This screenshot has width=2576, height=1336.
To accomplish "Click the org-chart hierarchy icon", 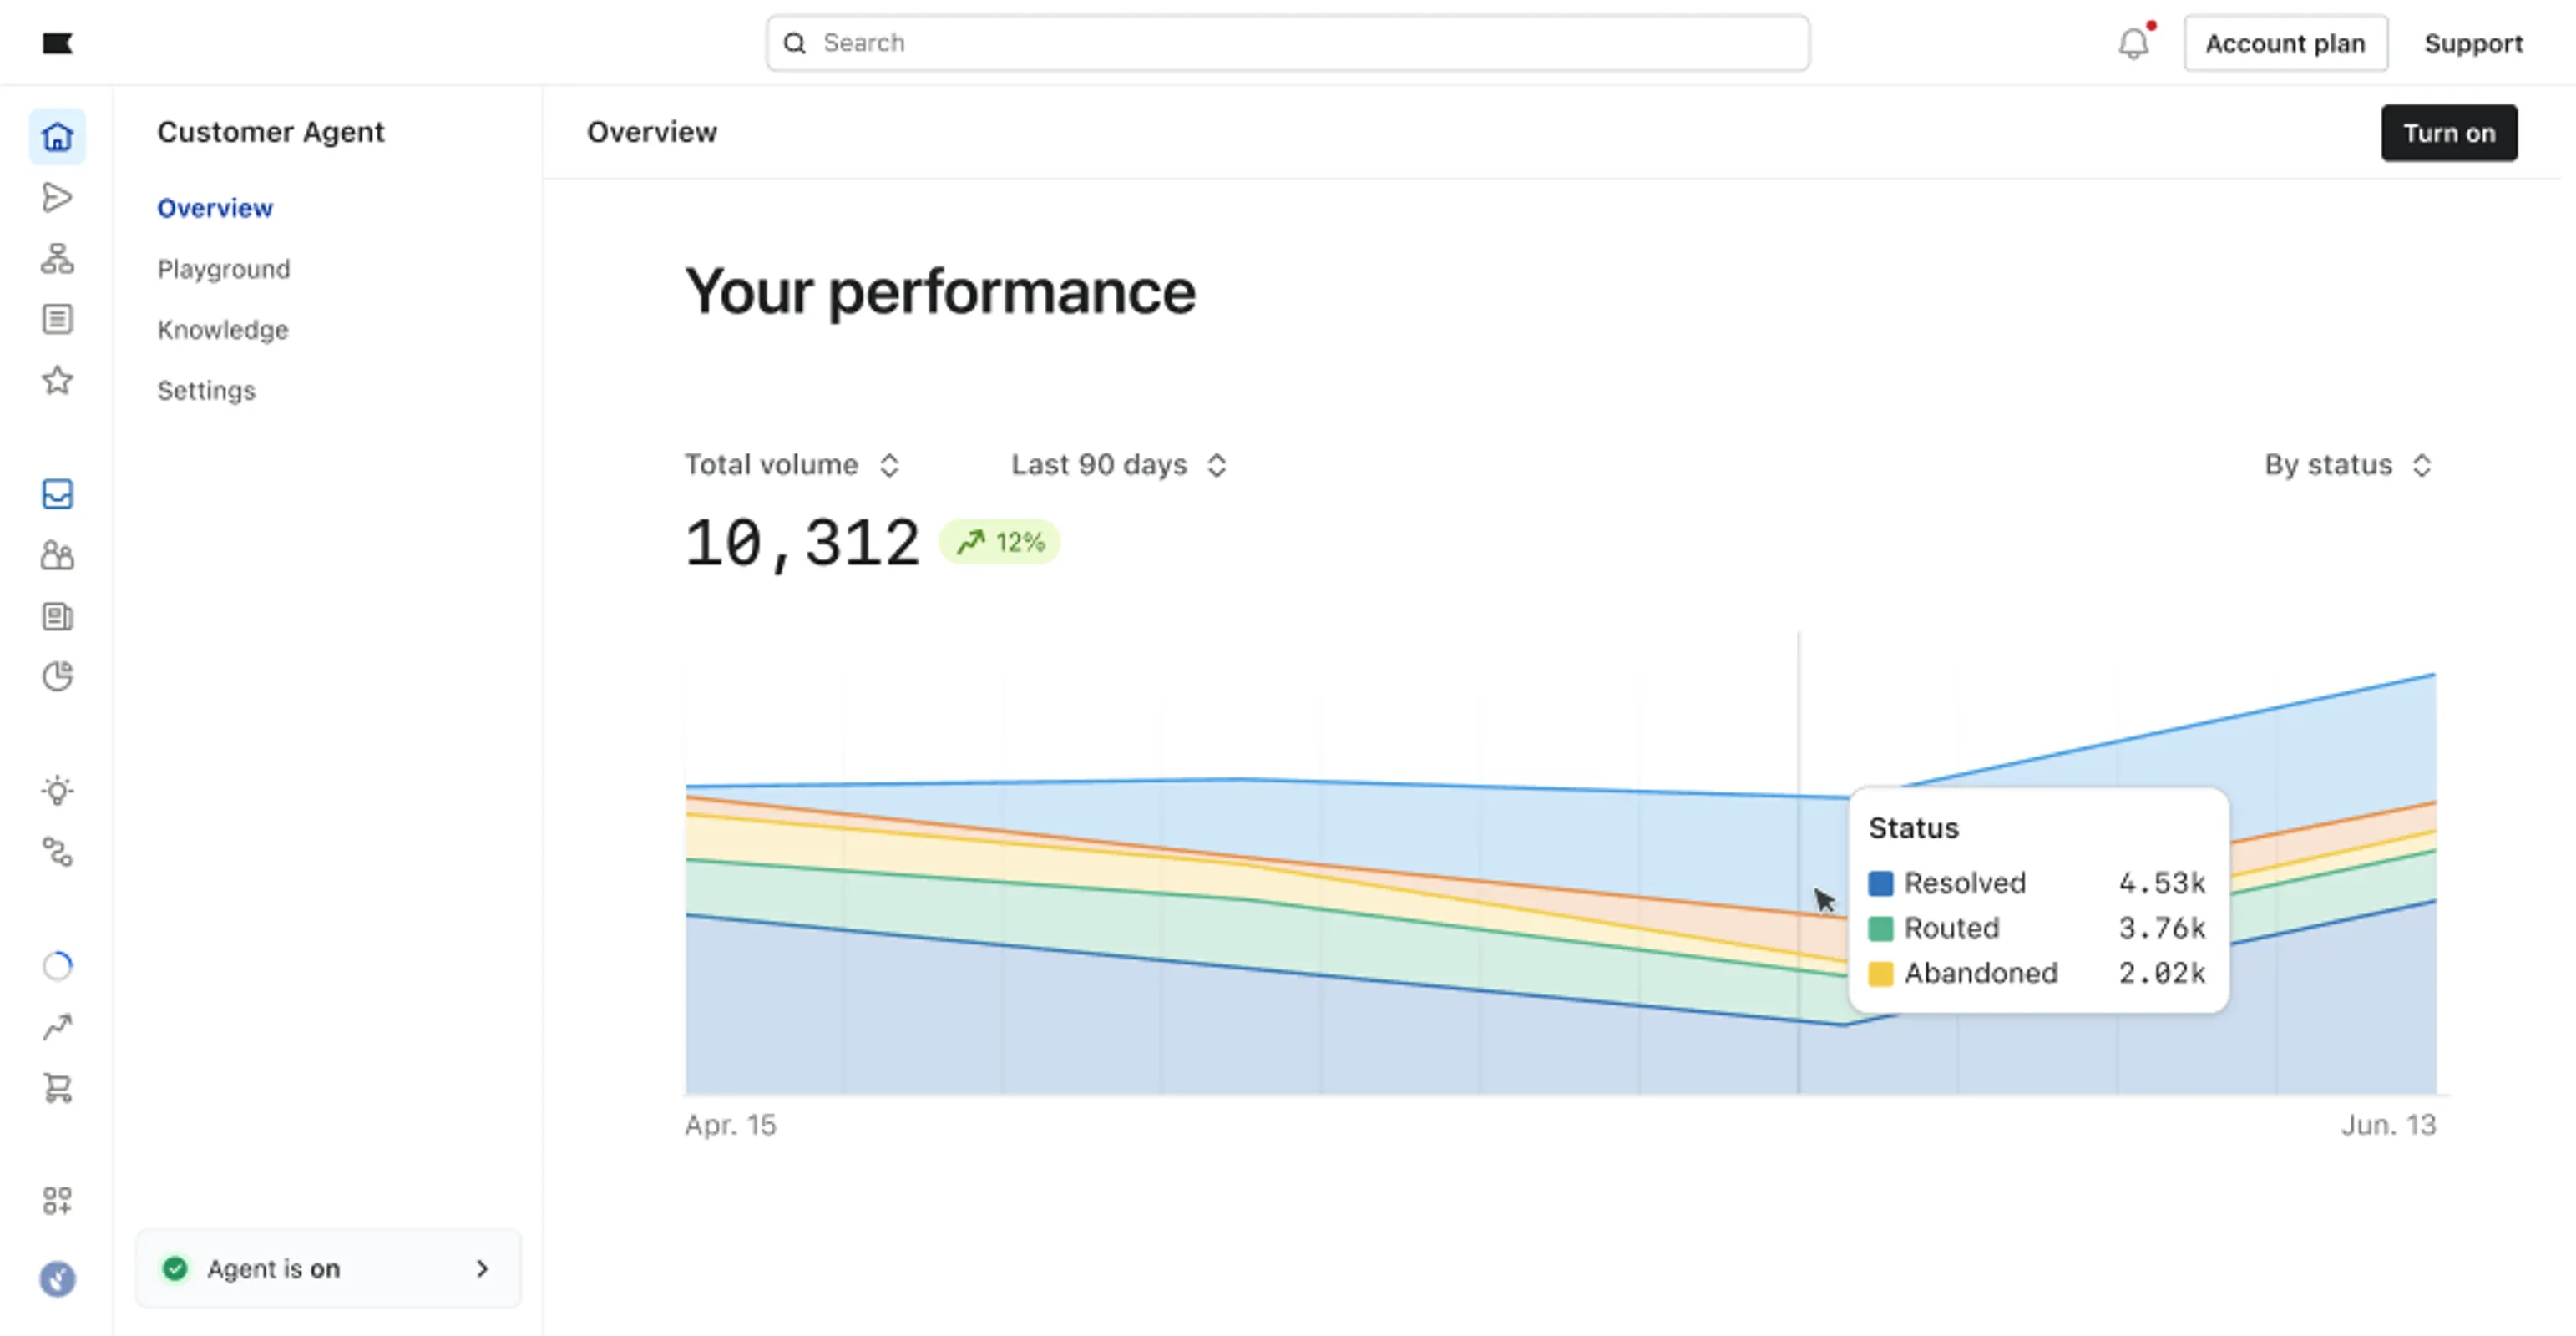I will point(57,258).
